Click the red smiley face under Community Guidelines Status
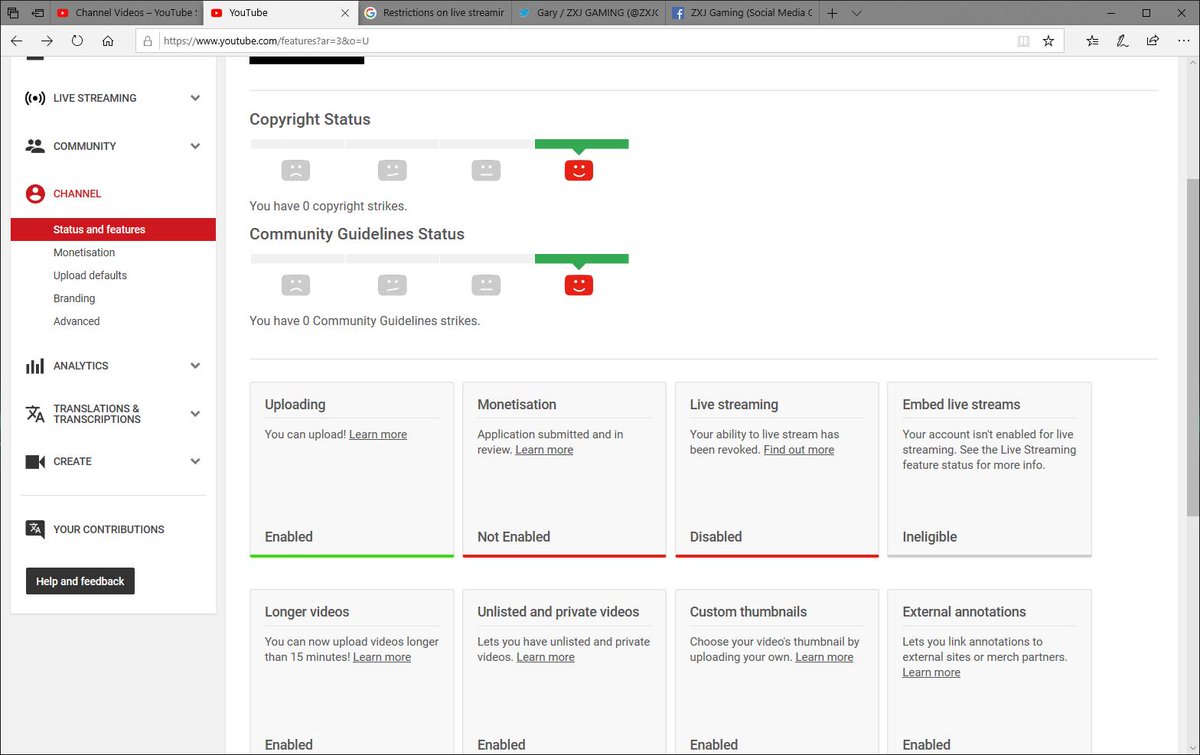1200x755 pixels. (x=579, y=285)
